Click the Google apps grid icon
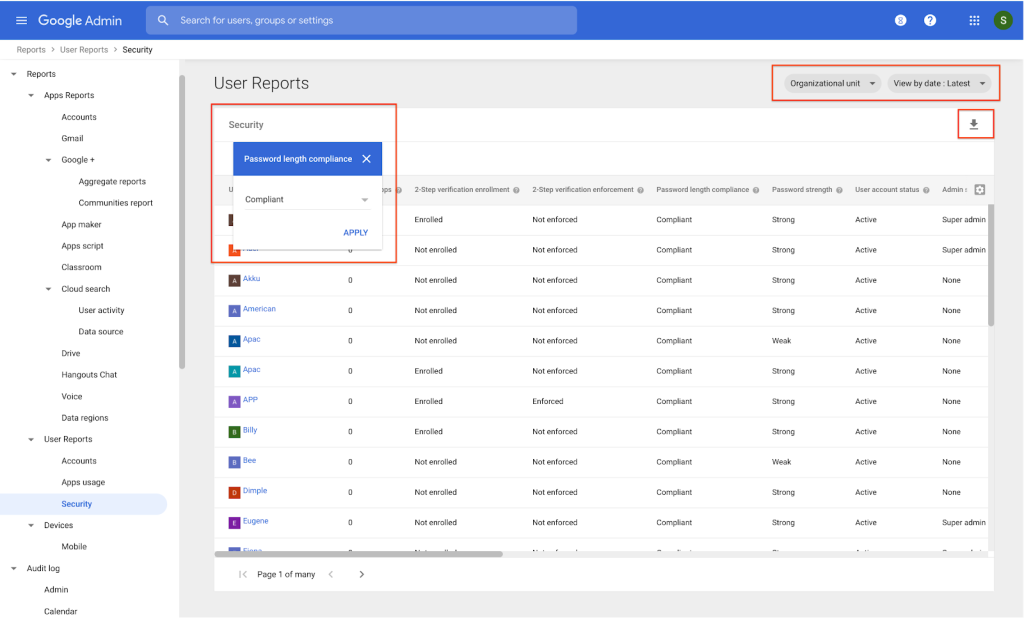This screenshot has width=1024, height=619. [975, 20]
